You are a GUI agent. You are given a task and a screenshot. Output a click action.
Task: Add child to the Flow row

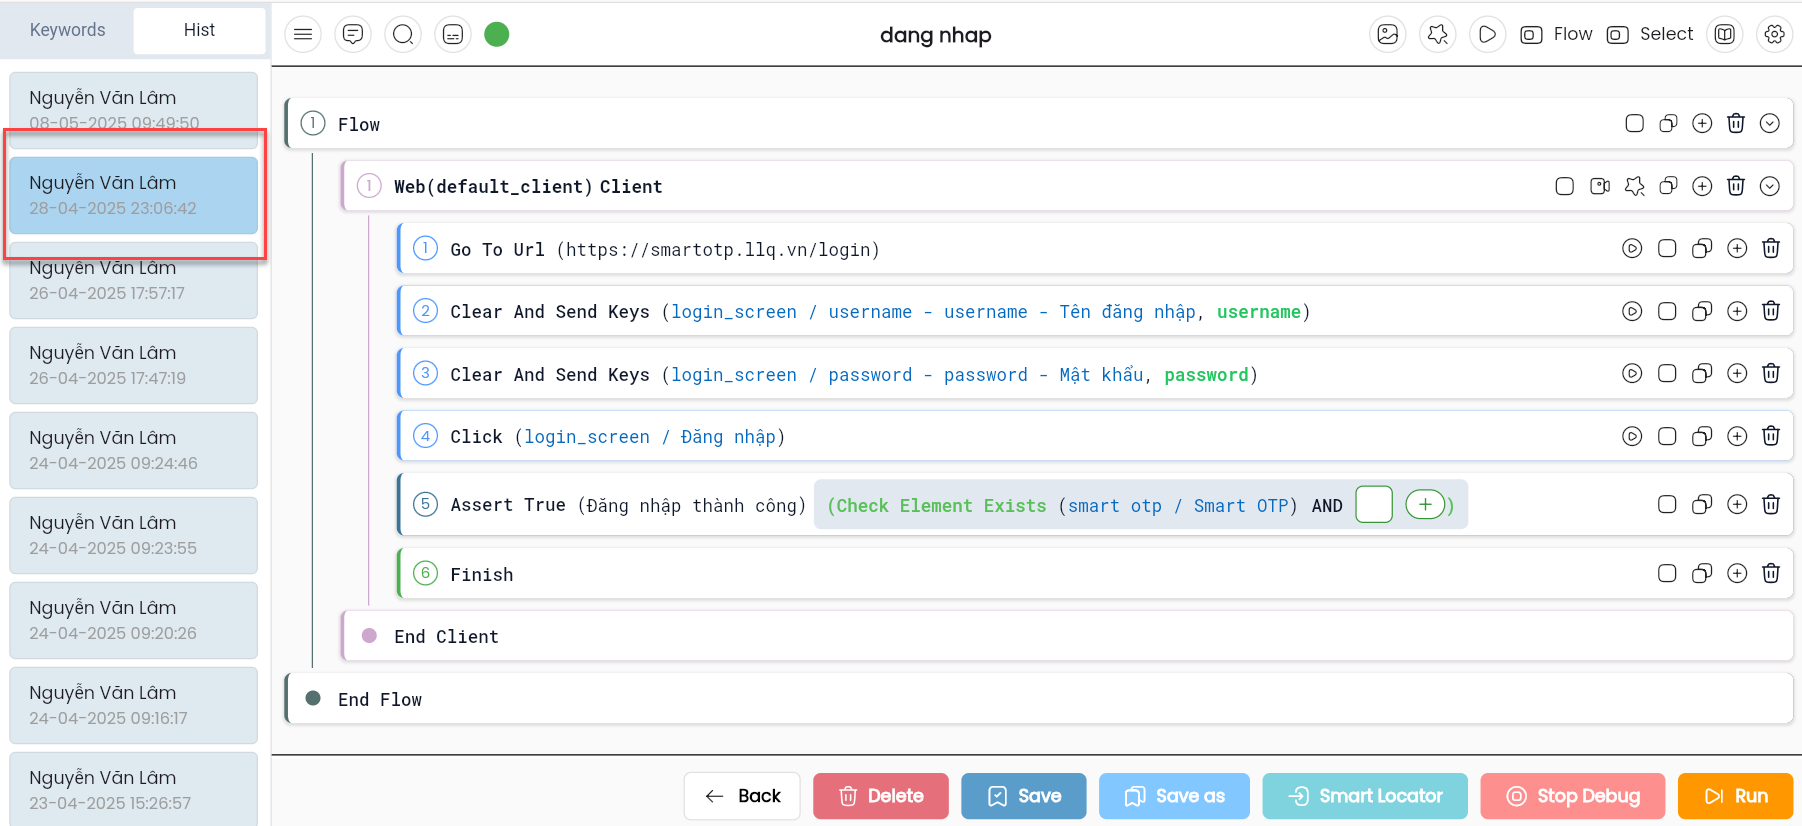point(1702,123)
